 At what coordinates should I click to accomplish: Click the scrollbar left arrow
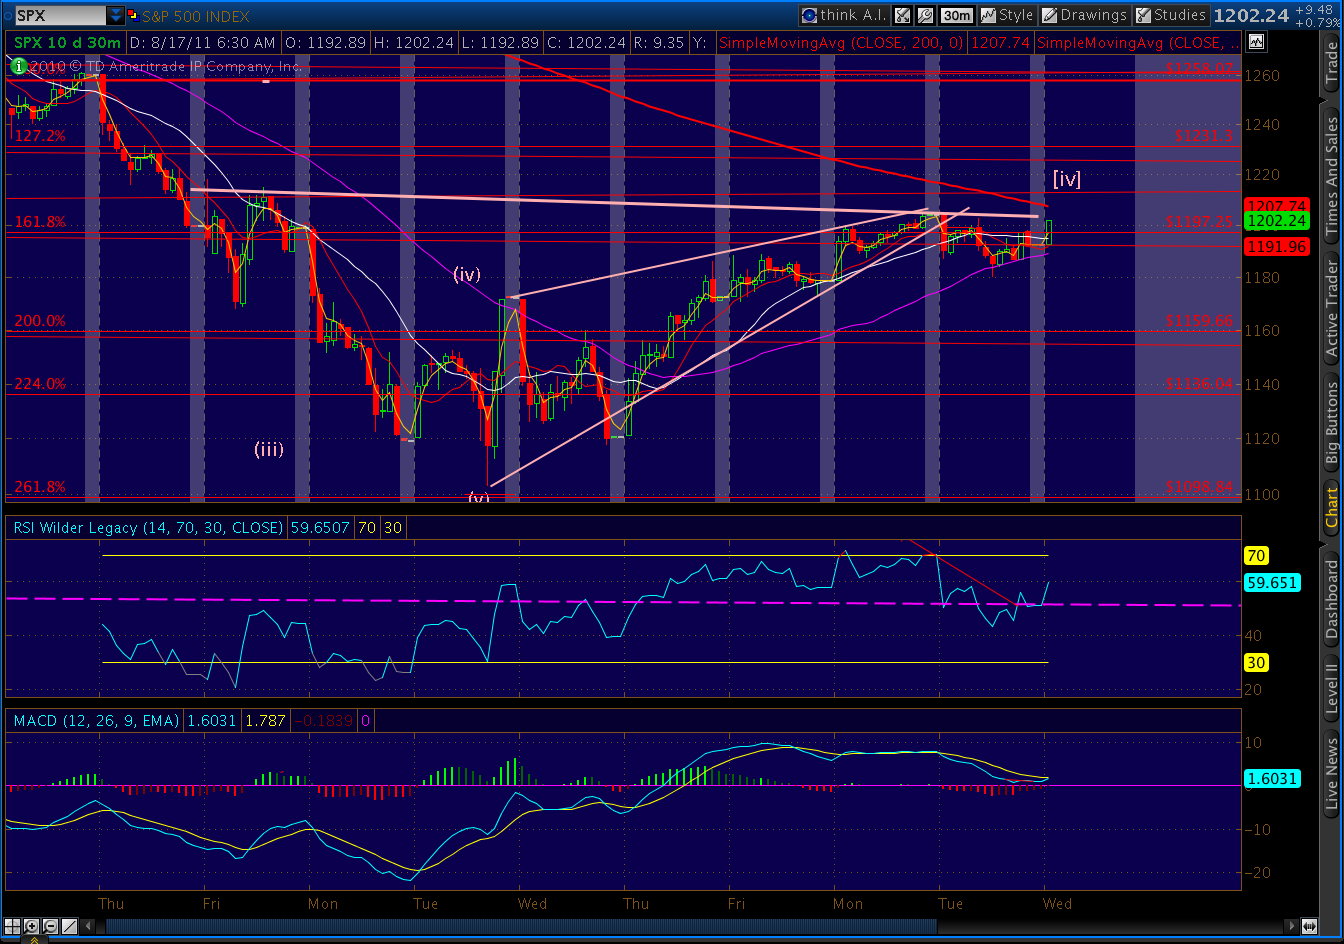(88, 926)
